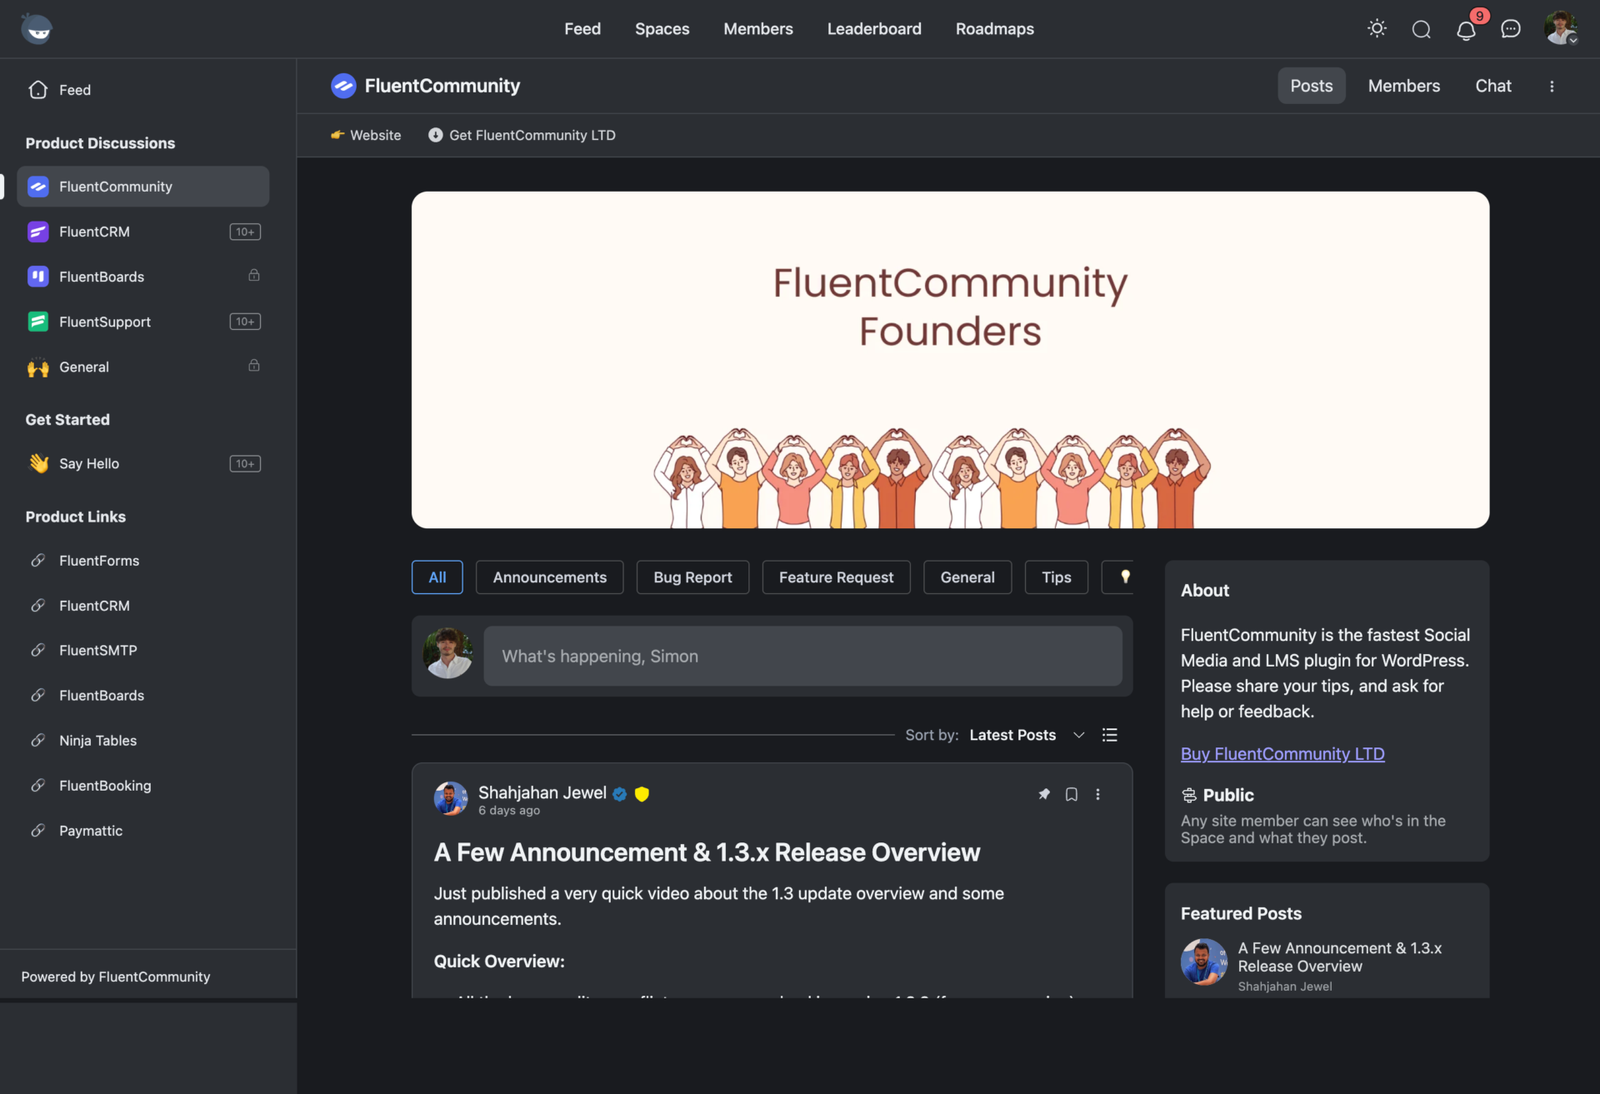Image resolution: width=1600 pixels, height=1094 pixels.
Task: Bookmark the Release Overview post
Action: click(1071, 794)
